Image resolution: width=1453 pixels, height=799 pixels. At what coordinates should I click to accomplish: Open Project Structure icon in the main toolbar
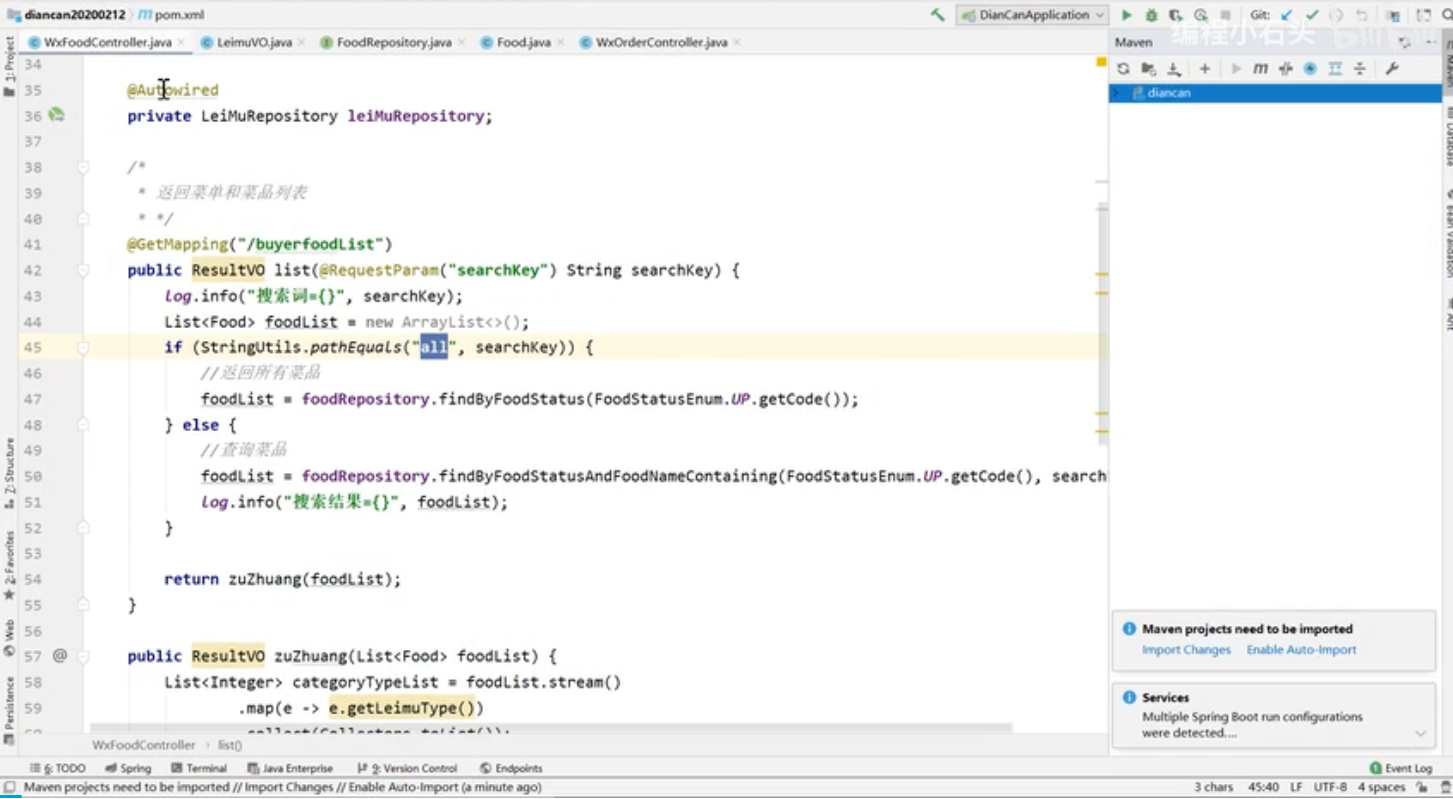point(1393,15)
